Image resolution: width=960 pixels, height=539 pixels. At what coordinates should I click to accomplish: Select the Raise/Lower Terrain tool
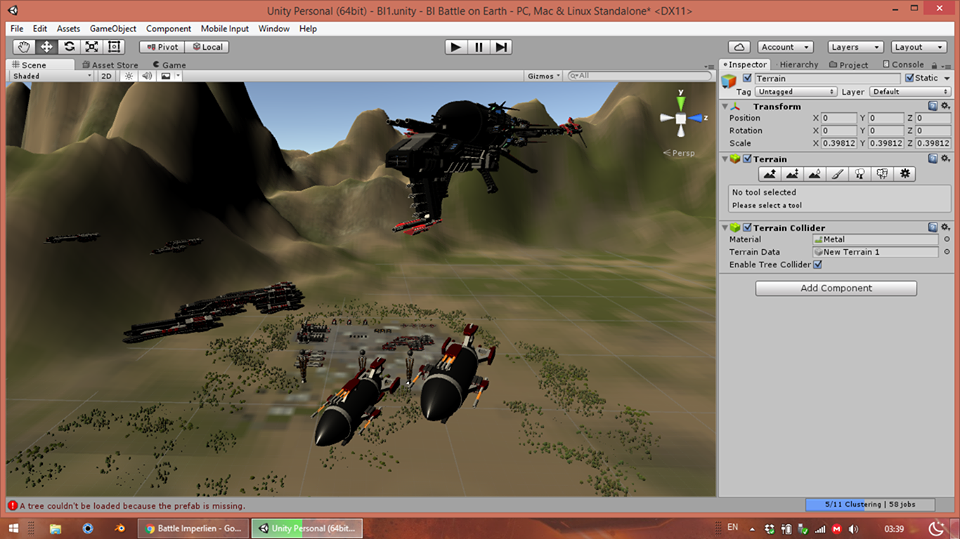tap(770, 174)
